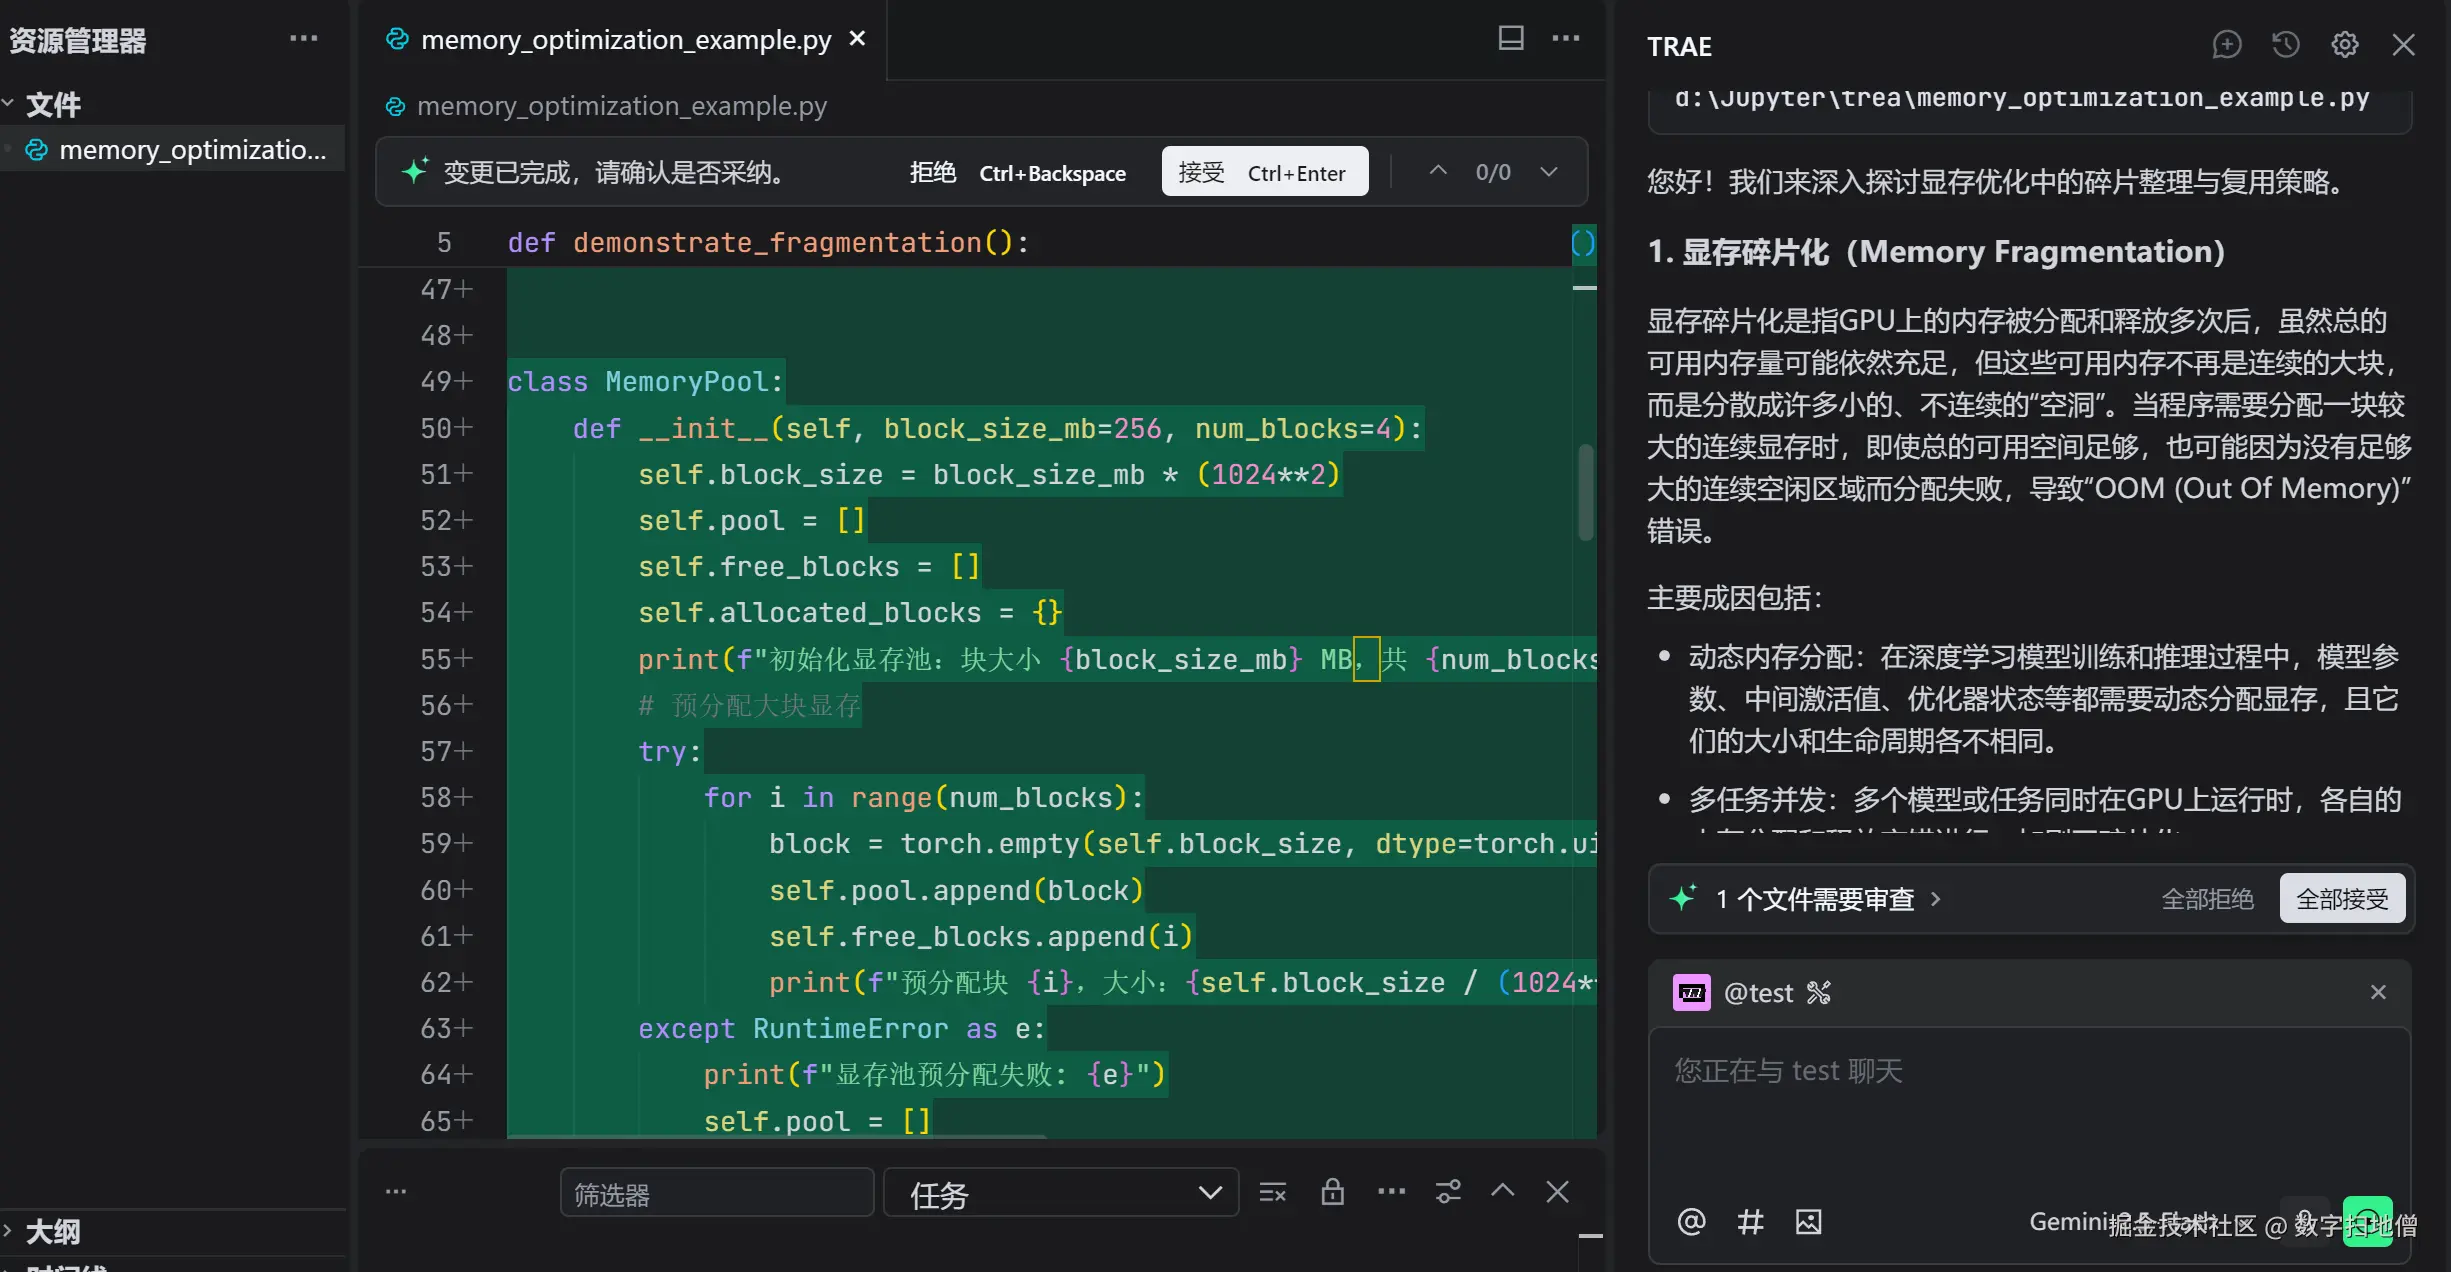
Task: Click the split editor layout icon
Action: point(1510,38)
